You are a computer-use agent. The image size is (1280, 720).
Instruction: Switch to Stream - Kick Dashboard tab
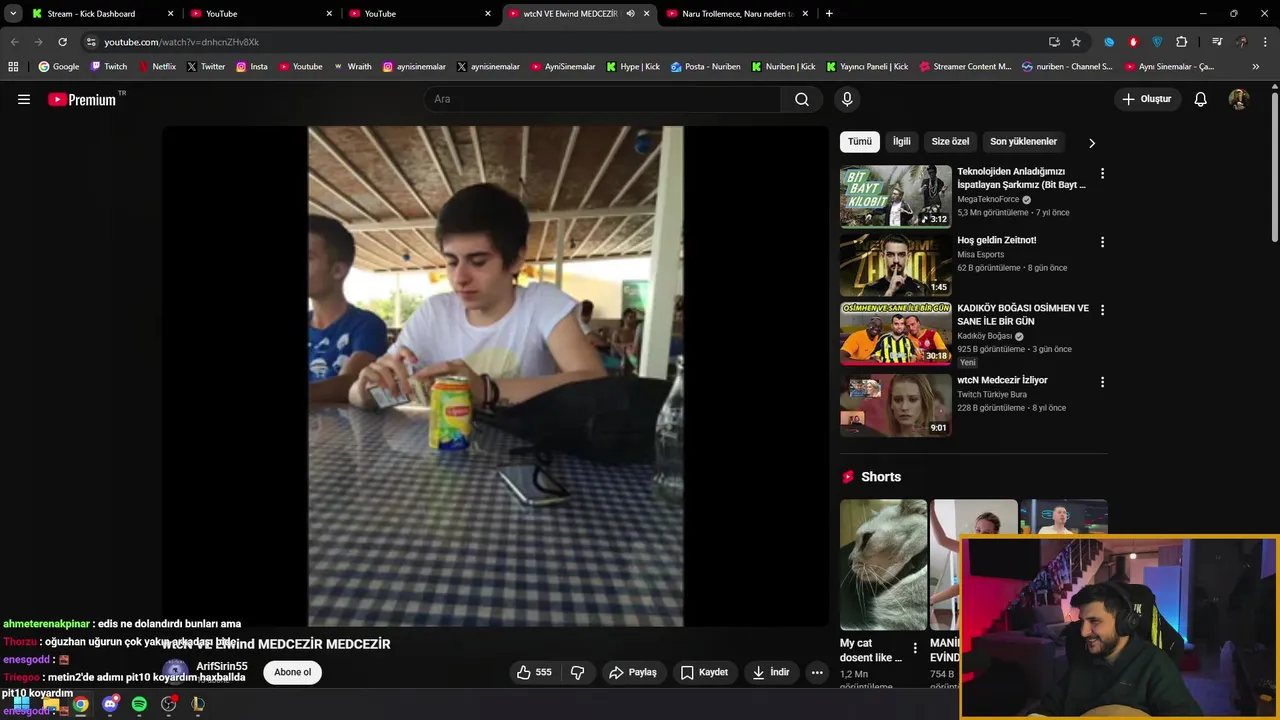tap(101, 13)
